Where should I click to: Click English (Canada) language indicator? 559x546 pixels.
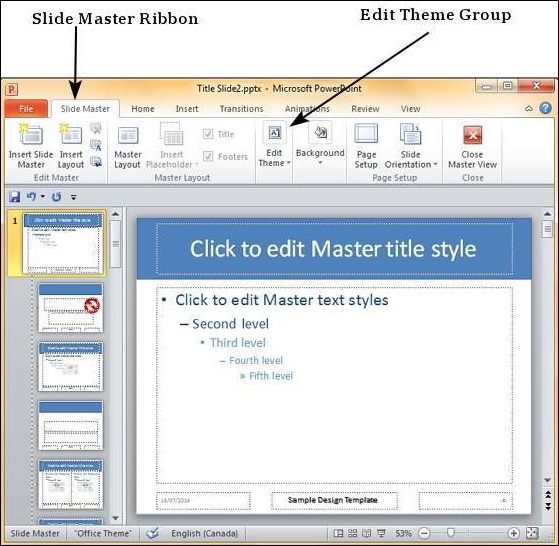pyautogui.click(x=204, y=534)
